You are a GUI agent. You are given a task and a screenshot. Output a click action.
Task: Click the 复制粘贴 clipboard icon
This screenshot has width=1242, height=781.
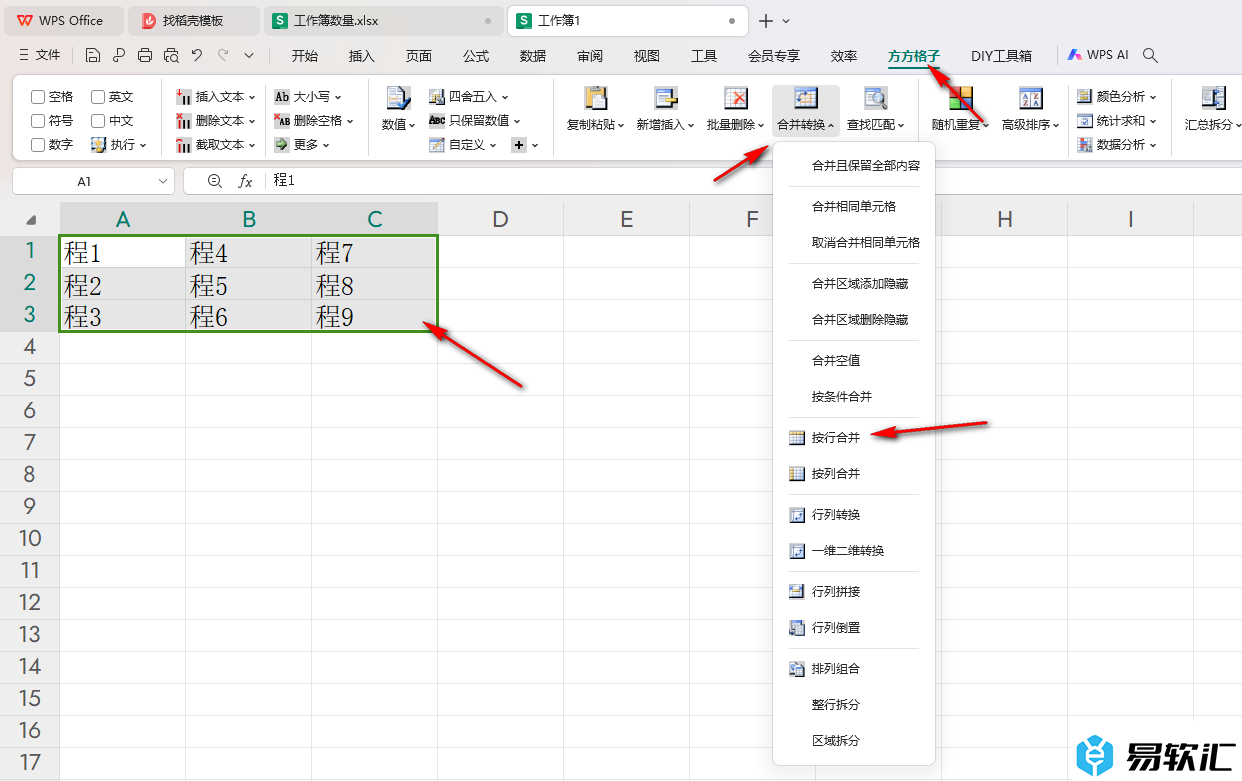tap(596, 98)
